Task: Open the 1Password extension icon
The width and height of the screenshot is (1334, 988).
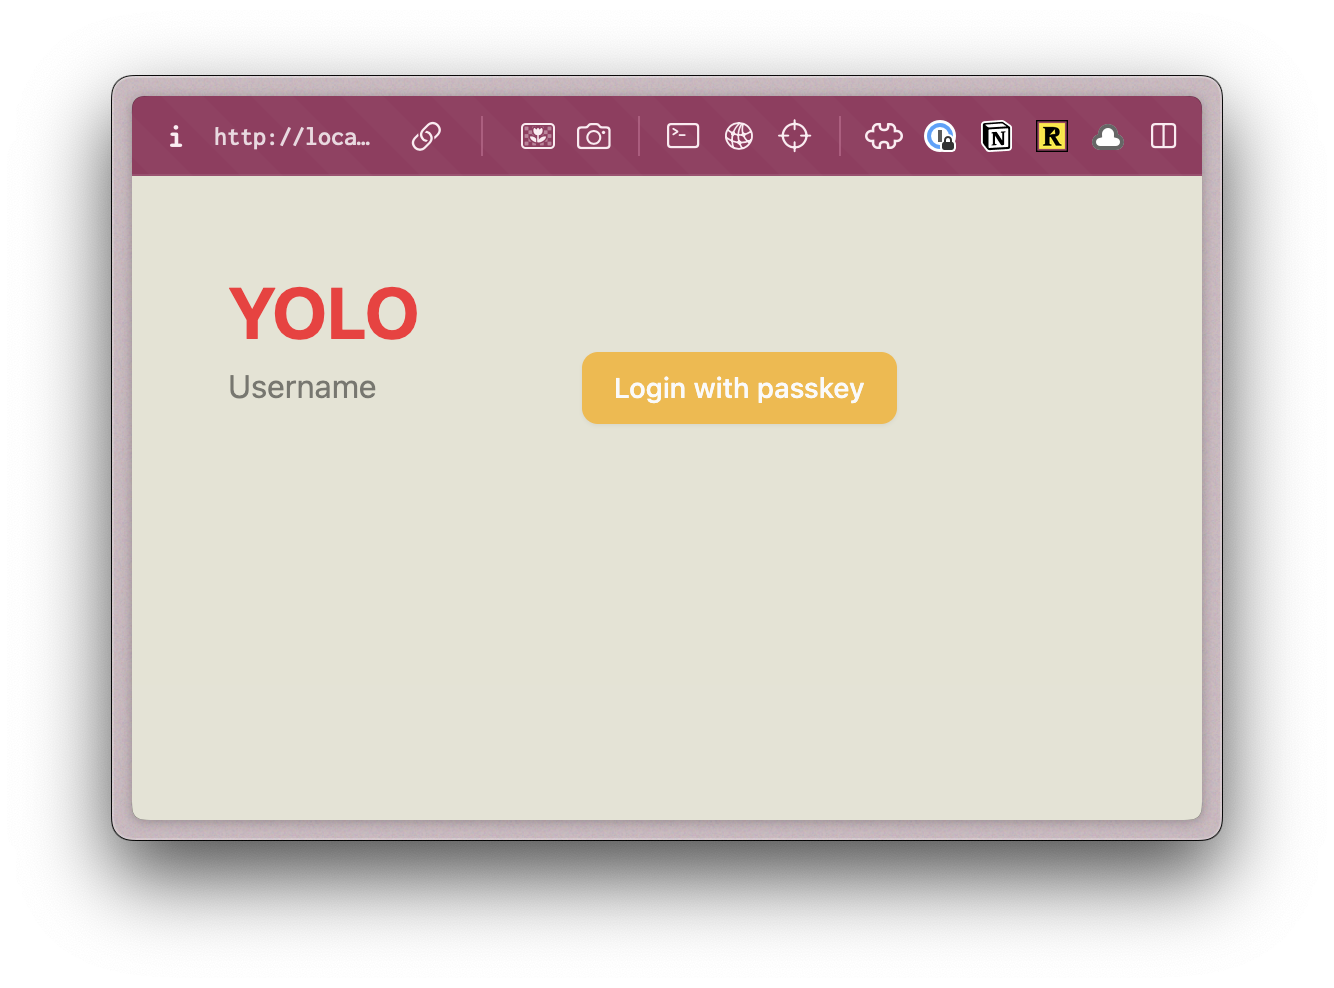Action: [x=940, y=136]
